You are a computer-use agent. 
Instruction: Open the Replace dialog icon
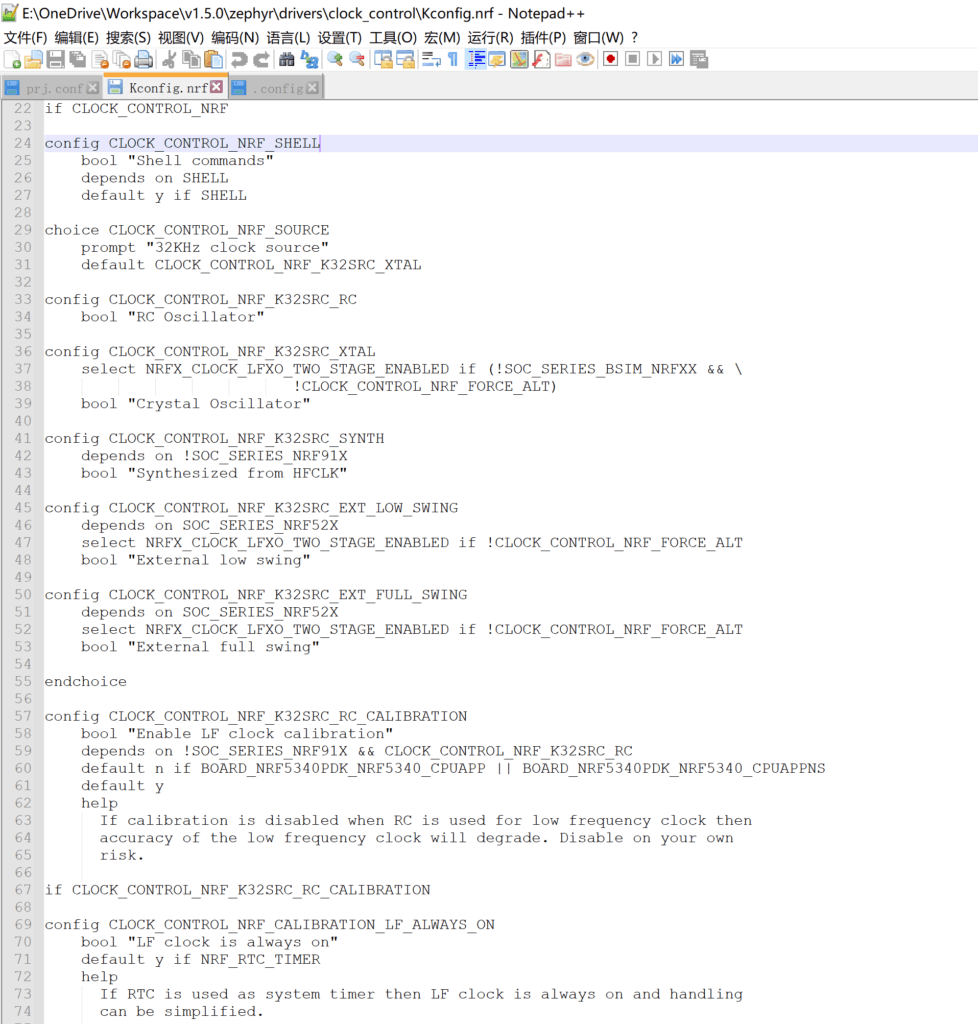309,60
